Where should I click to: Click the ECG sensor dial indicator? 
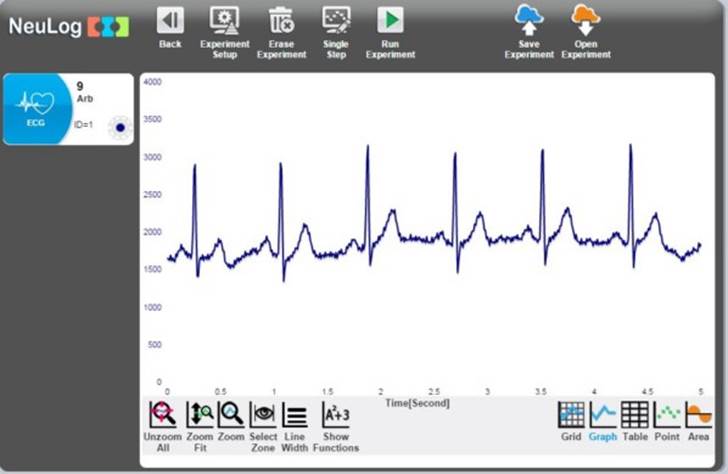[119, 127]
